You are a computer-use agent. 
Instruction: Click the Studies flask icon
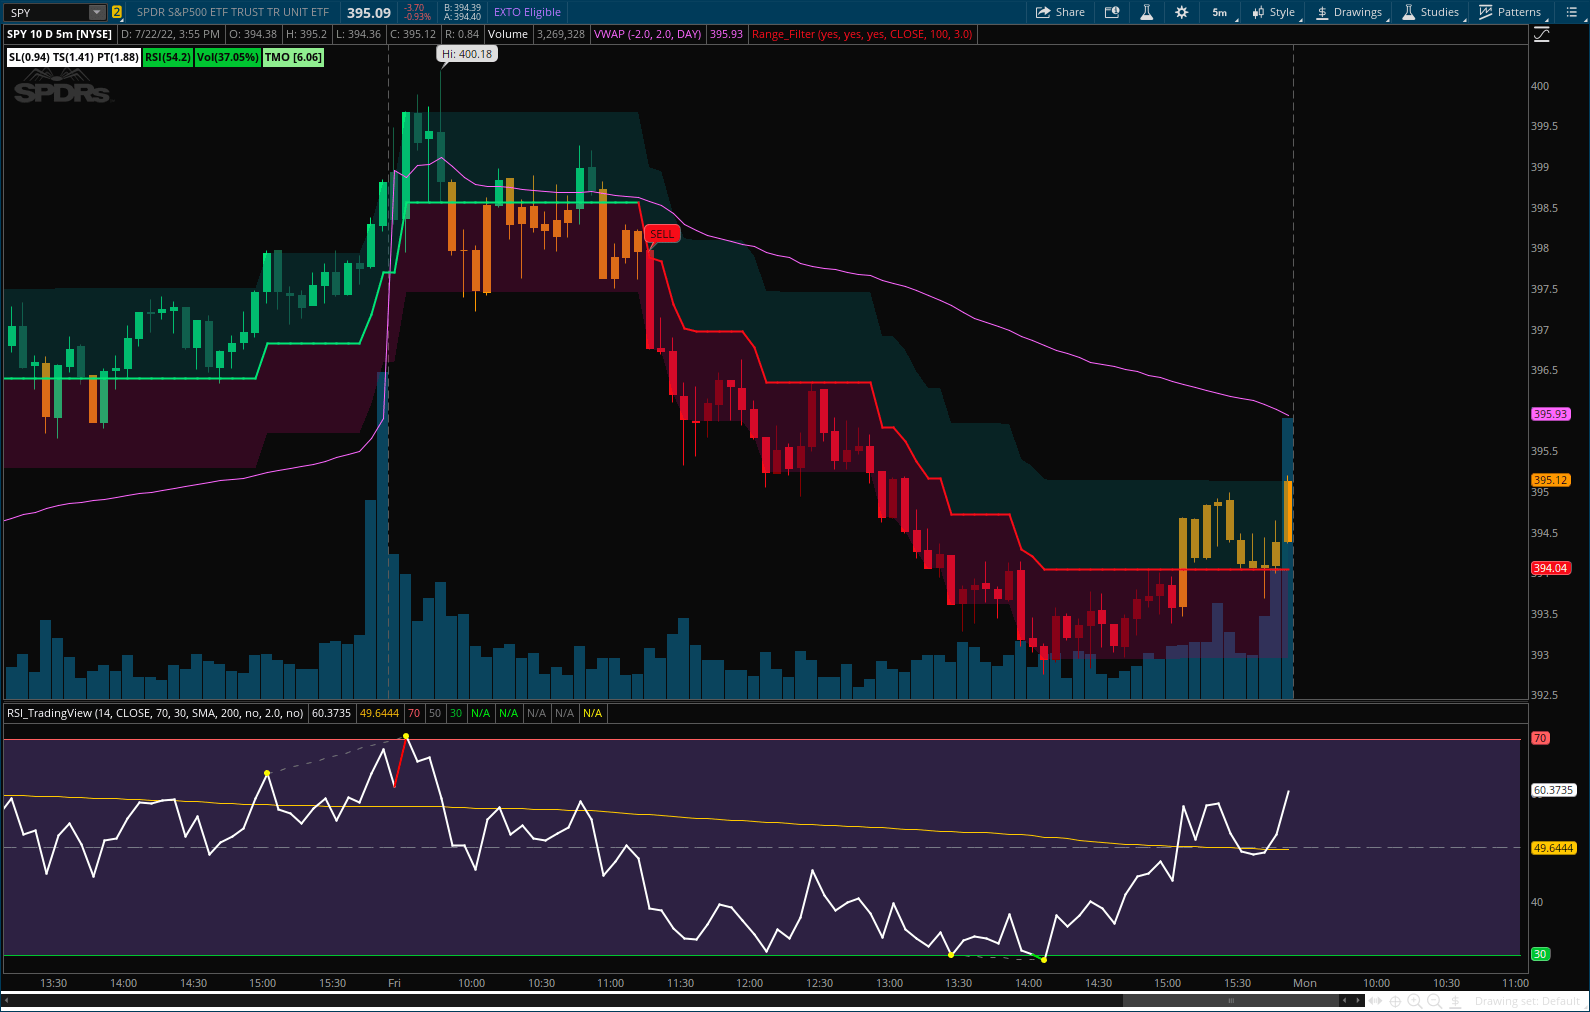[x=1408, y=12]
